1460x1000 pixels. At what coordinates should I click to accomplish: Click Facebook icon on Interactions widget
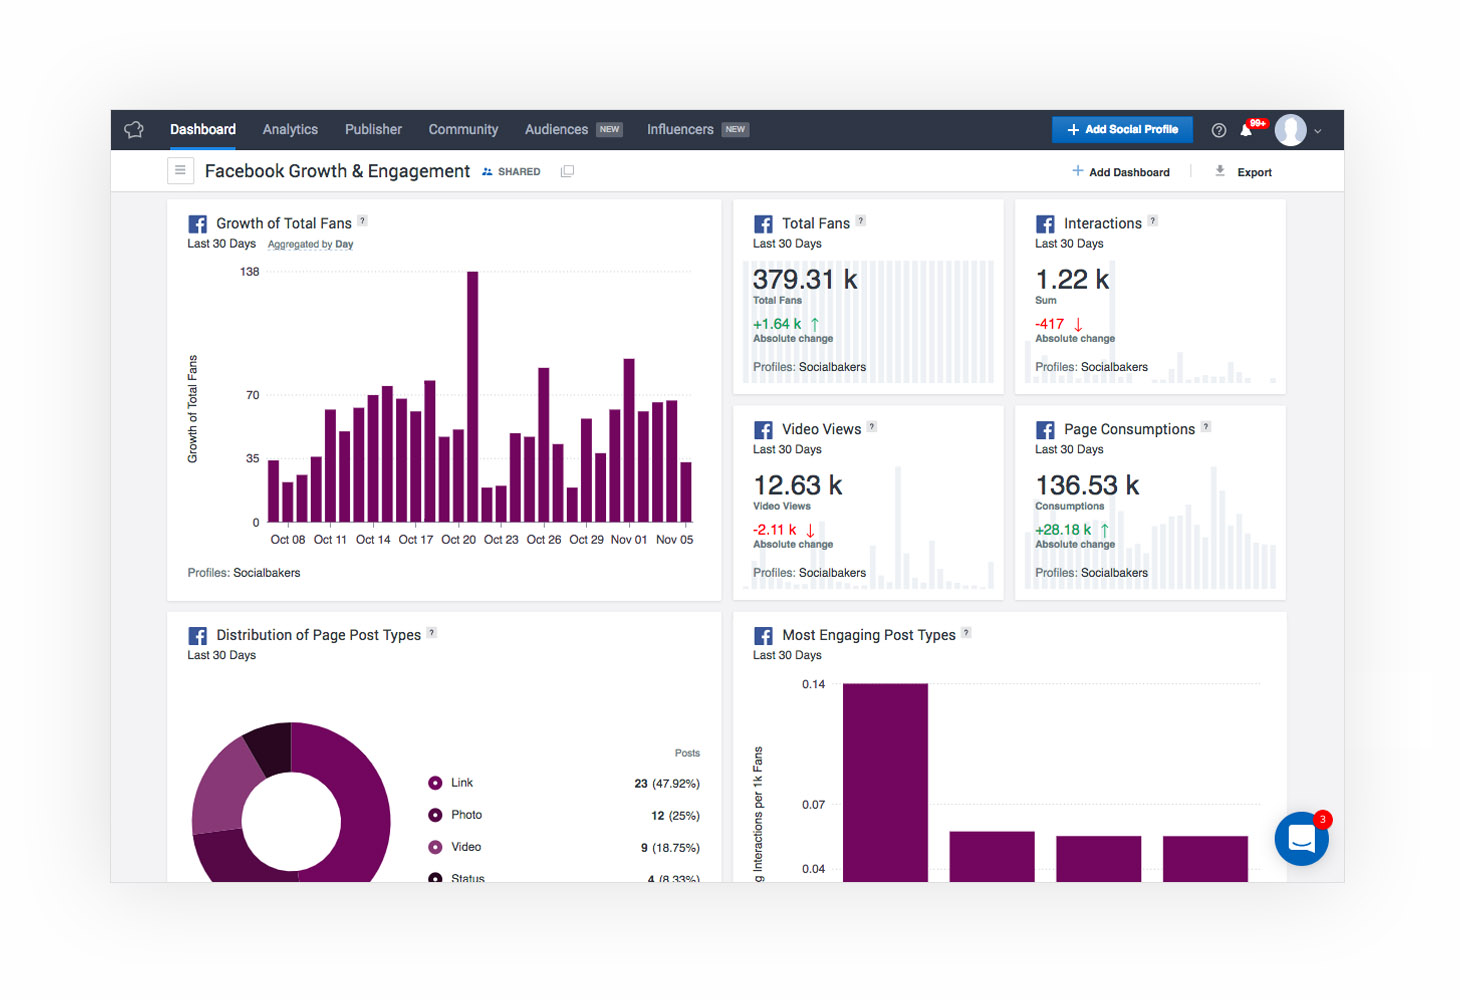tap(1045, 224)
